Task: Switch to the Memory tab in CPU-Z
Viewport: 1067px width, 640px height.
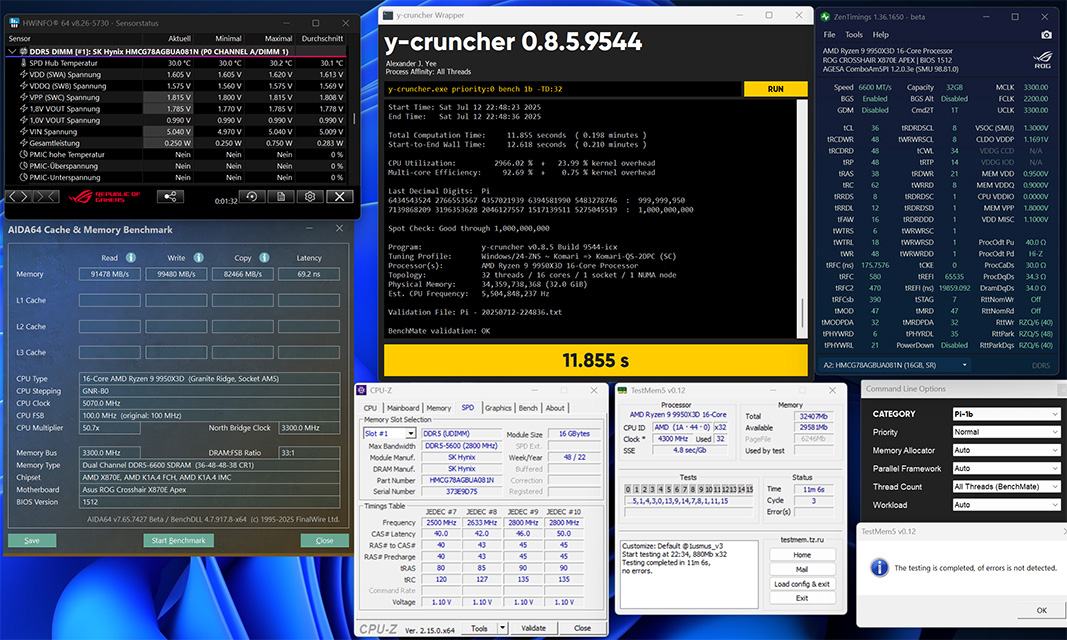Action: 439,408
